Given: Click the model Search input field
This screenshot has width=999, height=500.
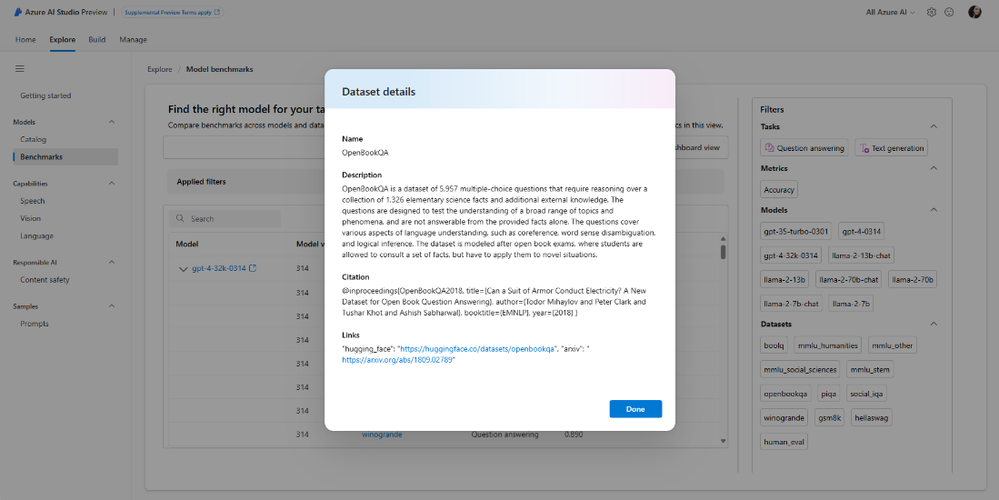Looking at the screenshot, I should coord(225,218).
